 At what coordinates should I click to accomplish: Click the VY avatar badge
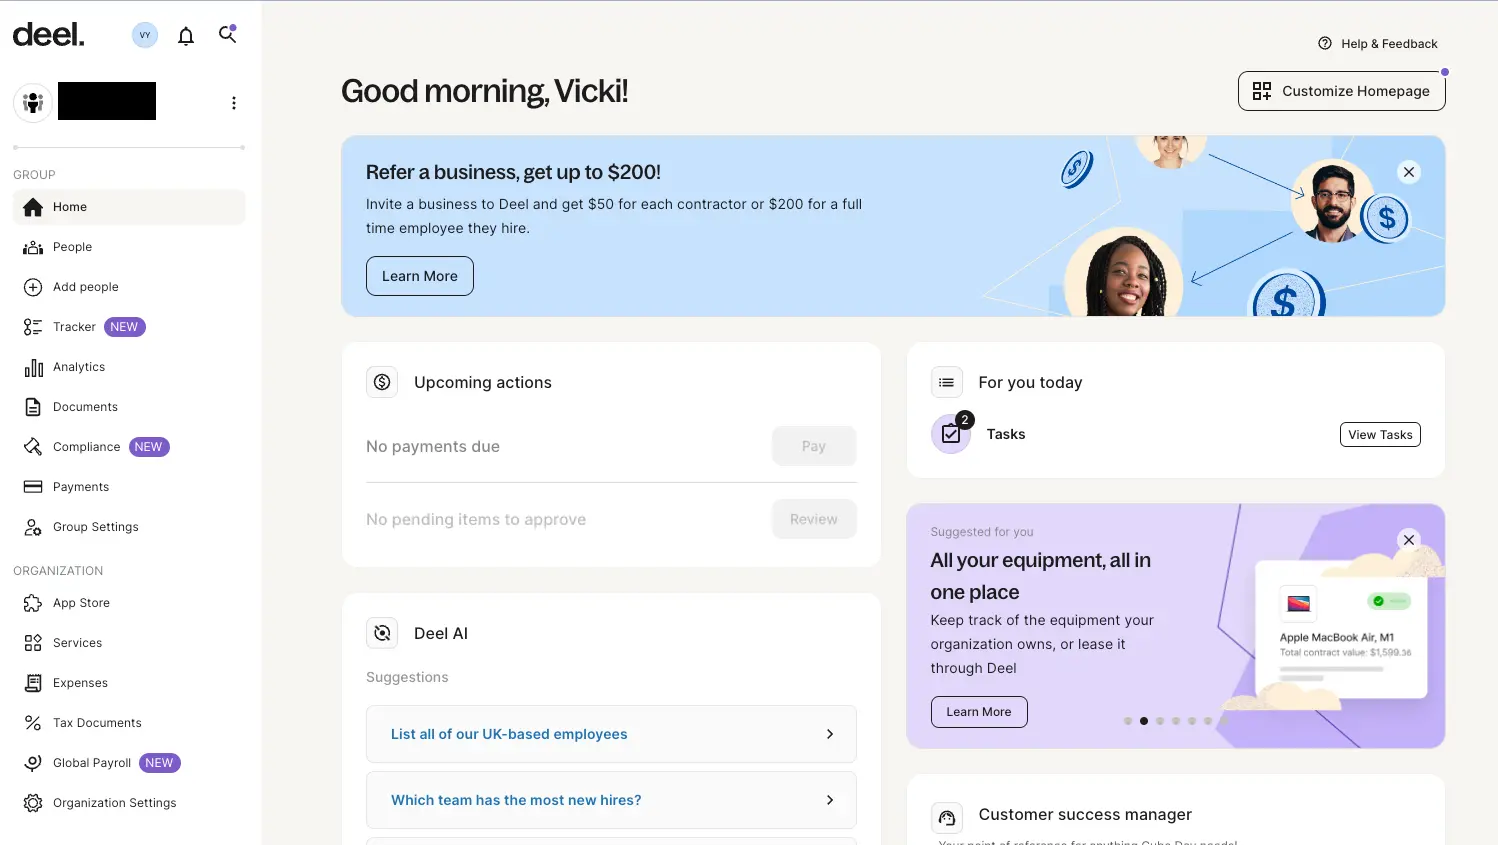pos(144,34)
